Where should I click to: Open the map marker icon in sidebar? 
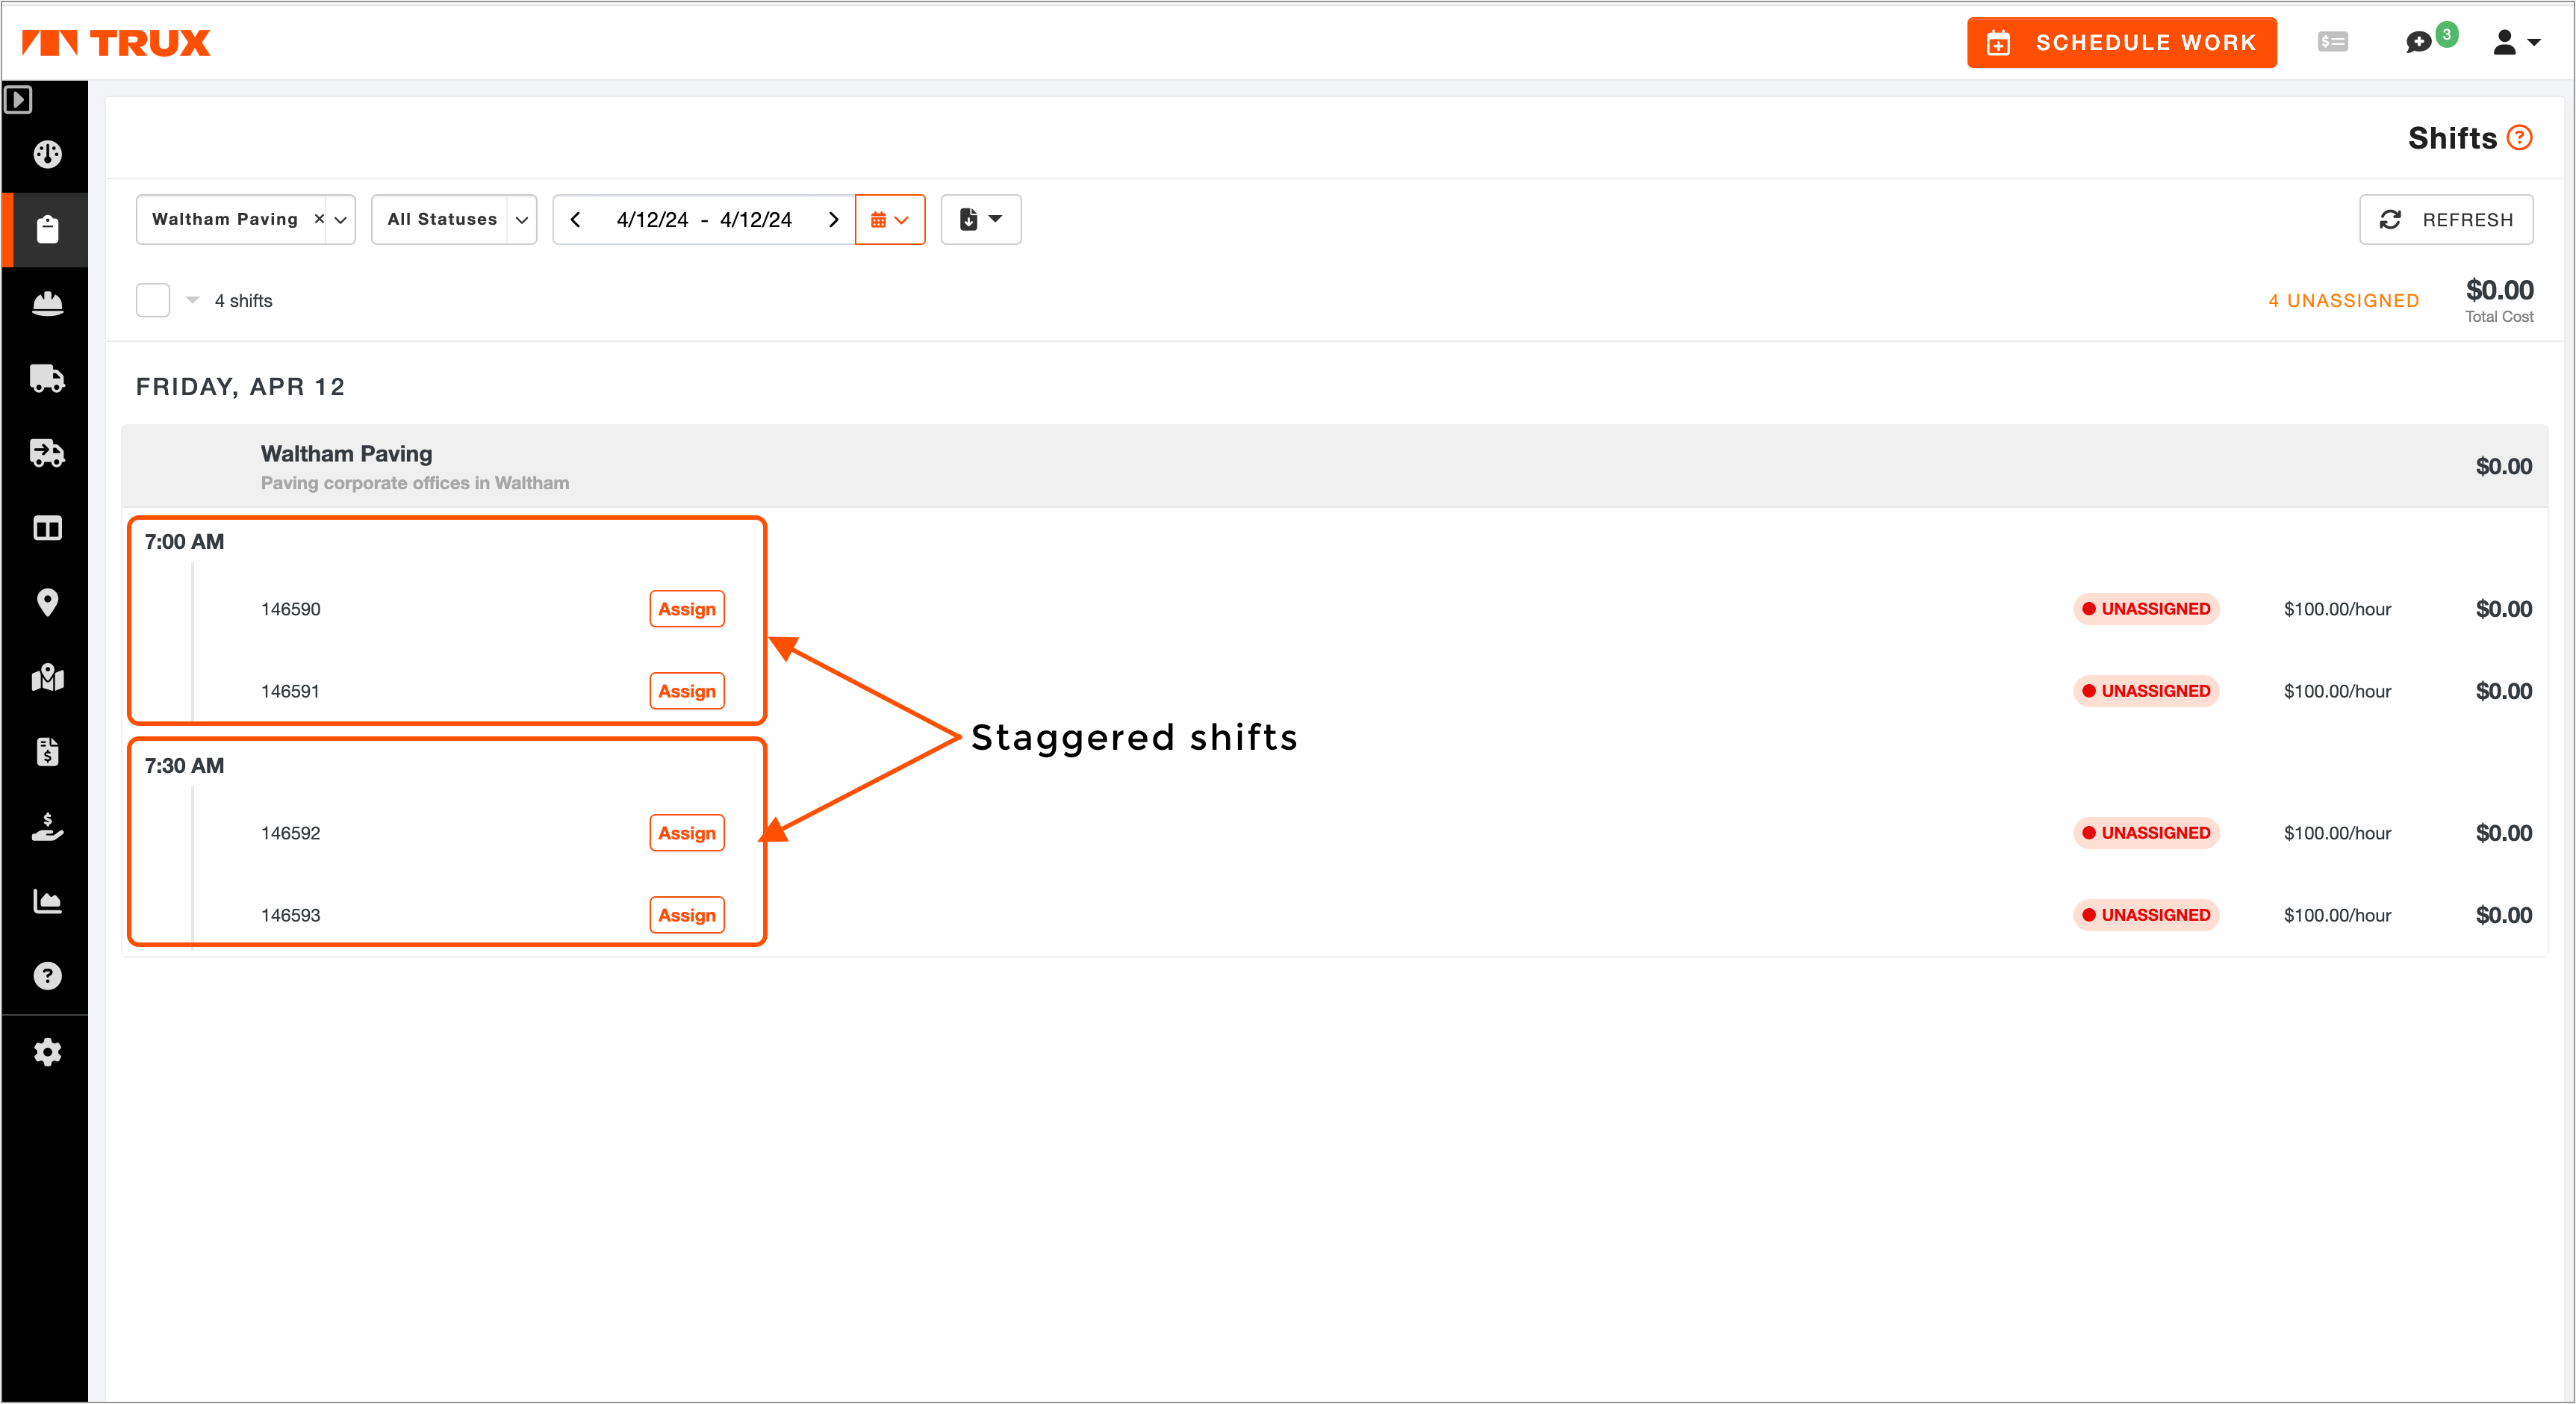click(47, 677)
